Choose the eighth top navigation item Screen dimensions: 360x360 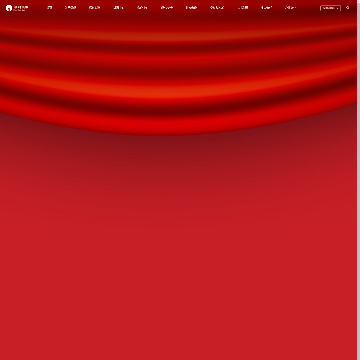[x=217, y=8]
